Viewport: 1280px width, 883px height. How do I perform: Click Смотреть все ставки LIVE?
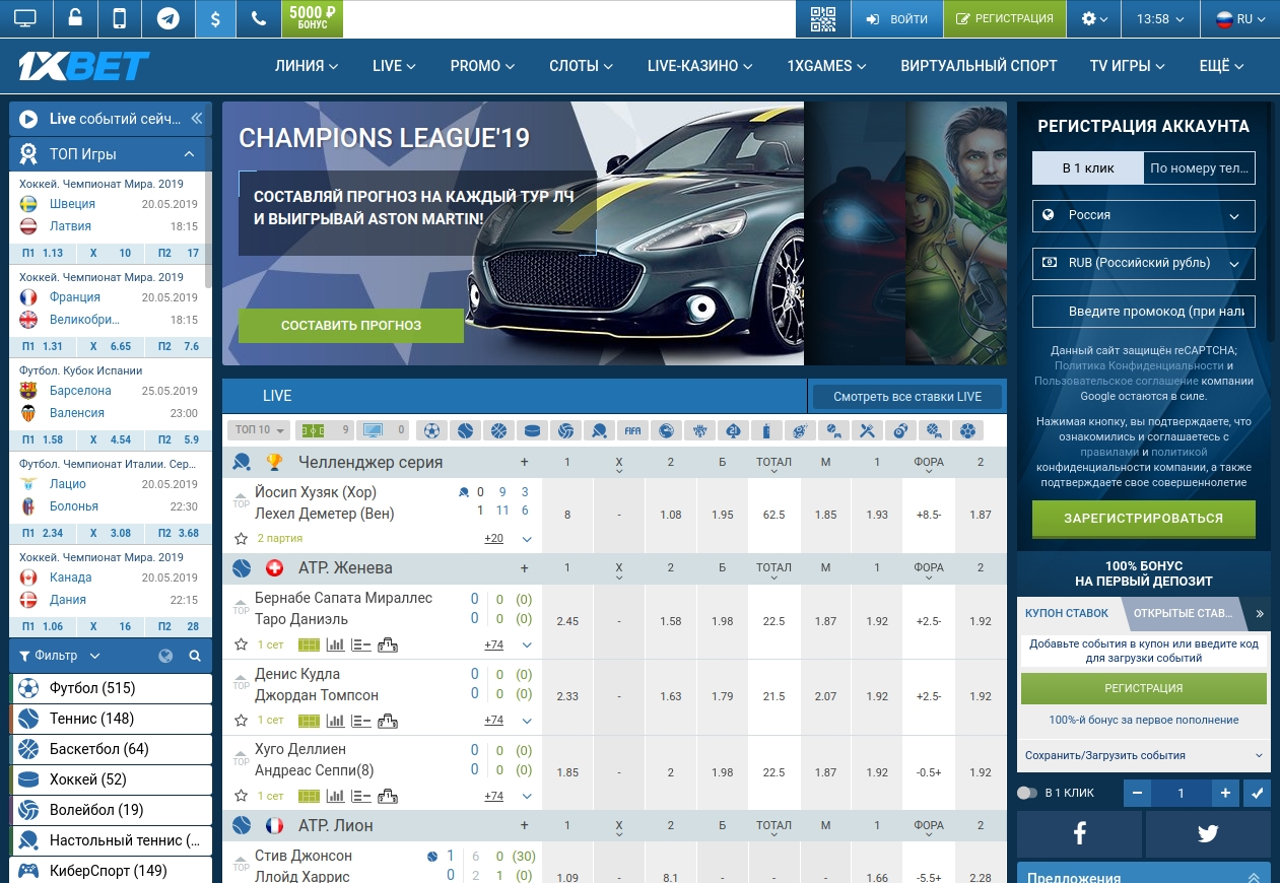coord(907,397)
